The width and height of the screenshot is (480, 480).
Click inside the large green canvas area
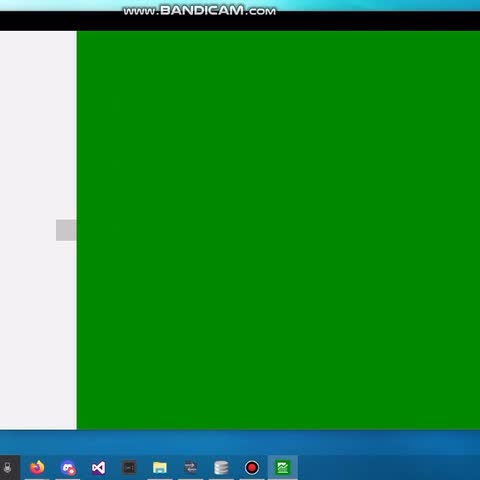(x=278, y=230)
